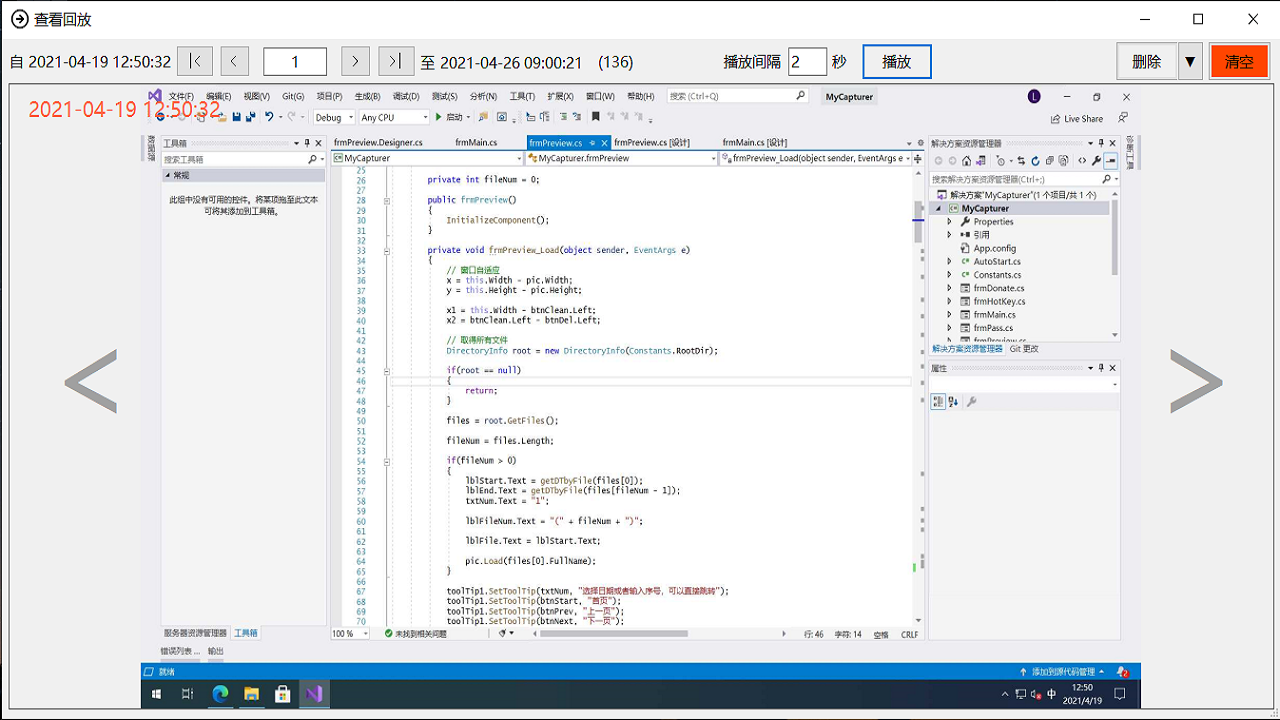The image size is (1280, 720).
Task: Advance with the small next-page arrow button
Action: pyautogui.click(x=355, y=62)
